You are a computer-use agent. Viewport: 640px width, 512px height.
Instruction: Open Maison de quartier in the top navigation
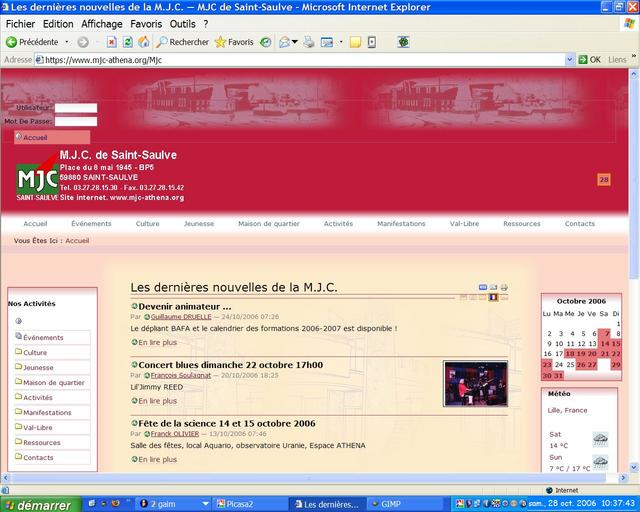click(269, 224)
